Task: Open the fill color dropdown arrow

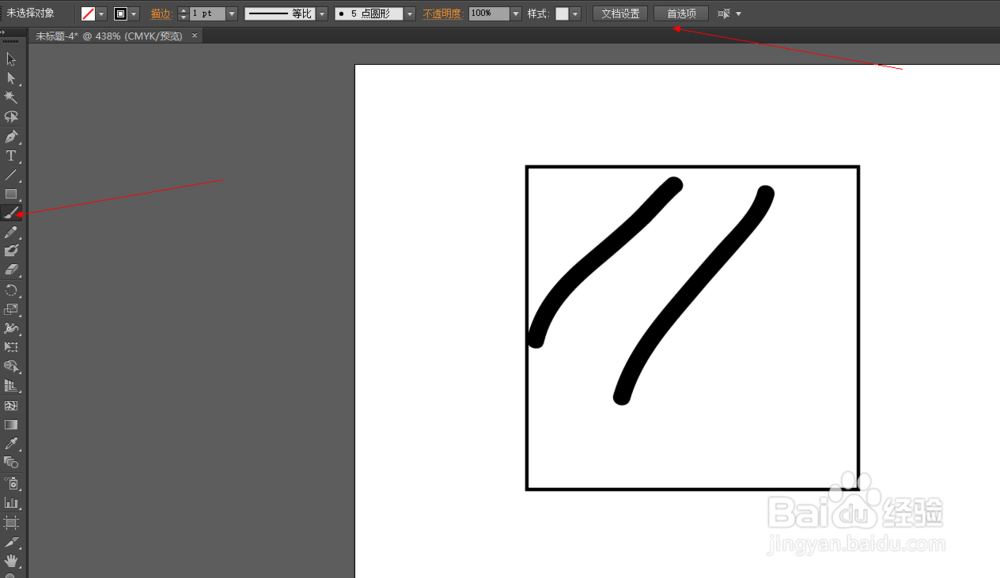Action: (101, 14)
